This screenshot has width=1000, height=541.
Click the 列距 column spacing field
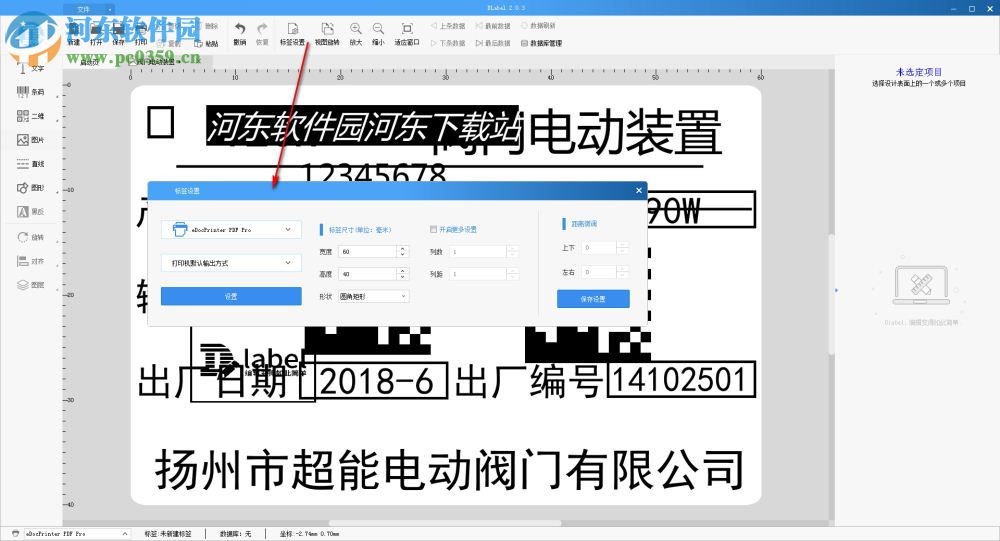coord(478,274)
